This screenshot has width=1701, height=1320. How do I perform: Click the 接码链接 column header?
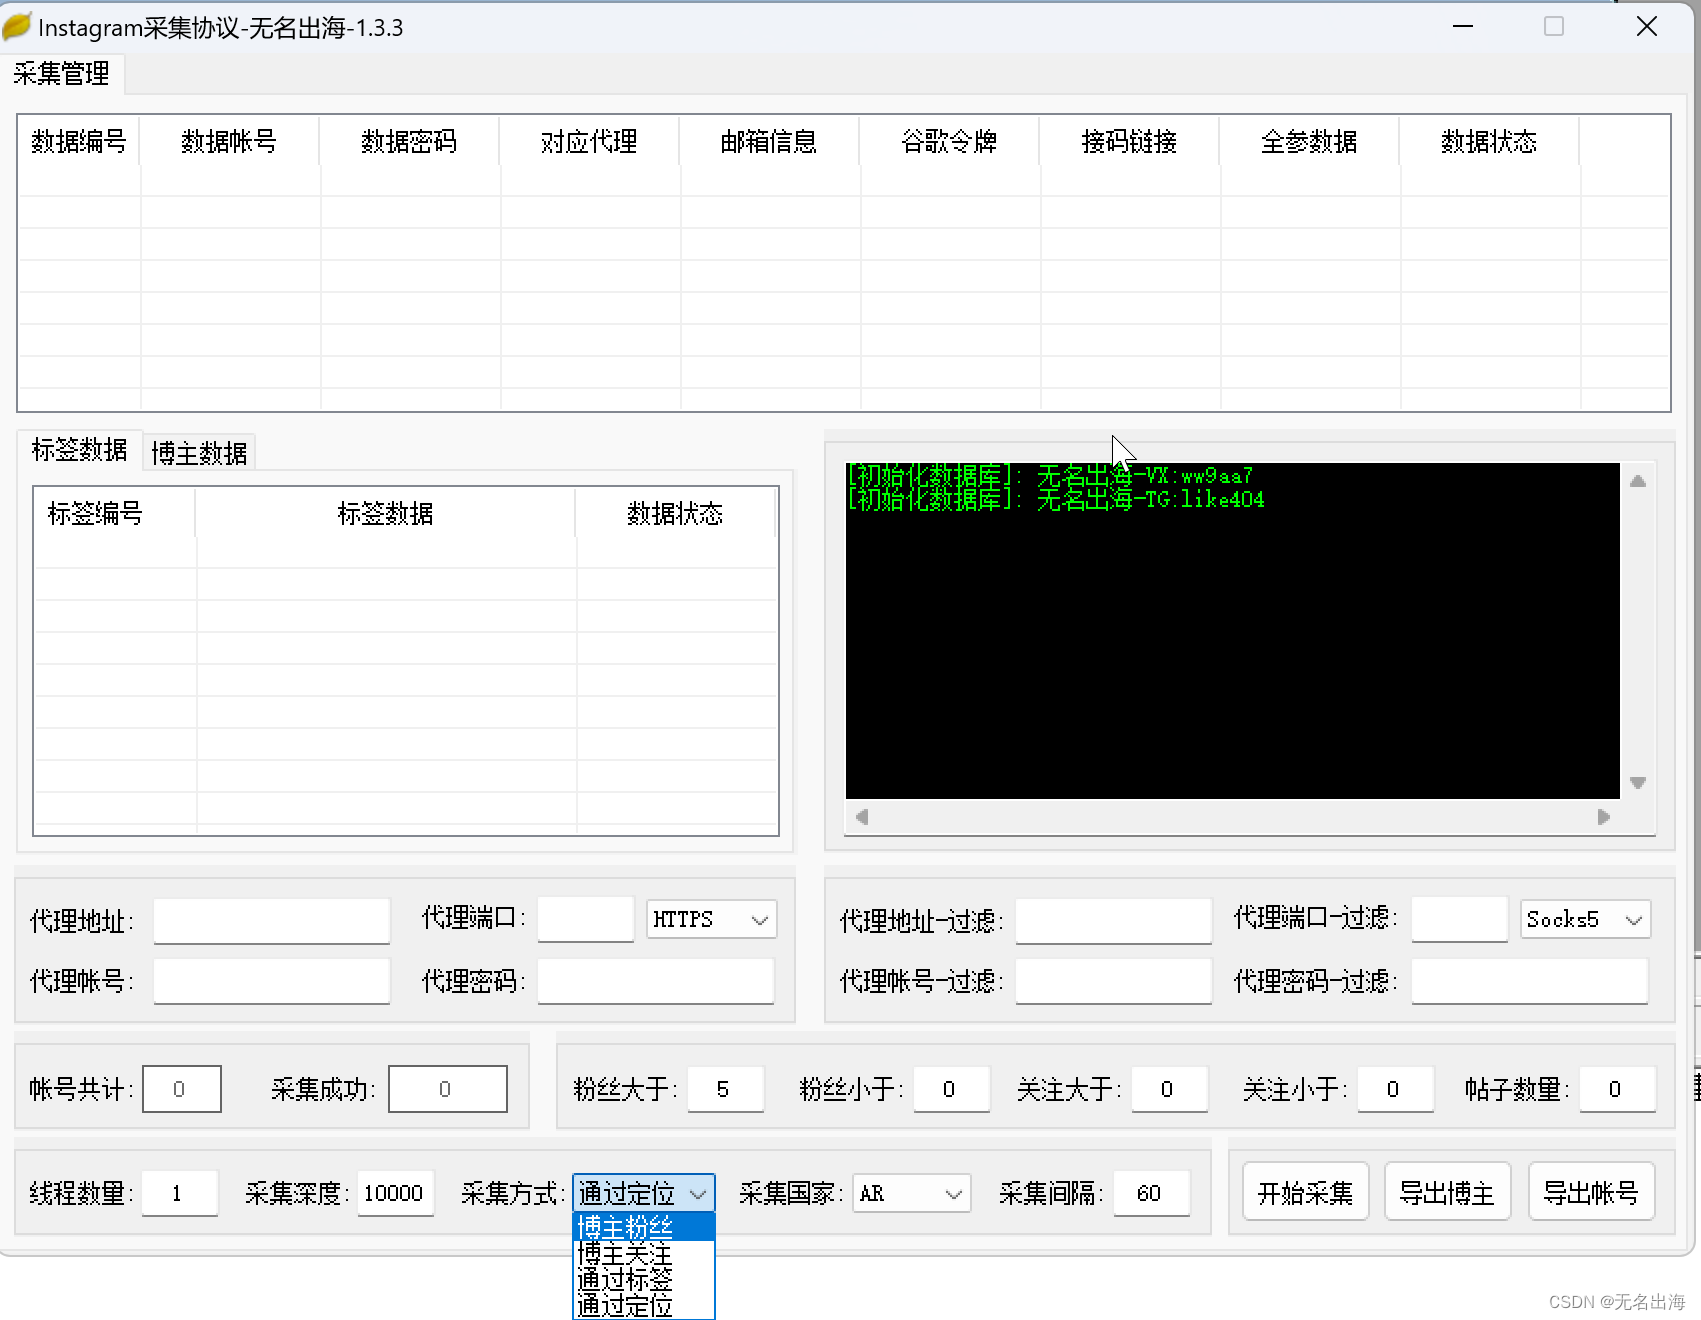[x=1129, y=142]
